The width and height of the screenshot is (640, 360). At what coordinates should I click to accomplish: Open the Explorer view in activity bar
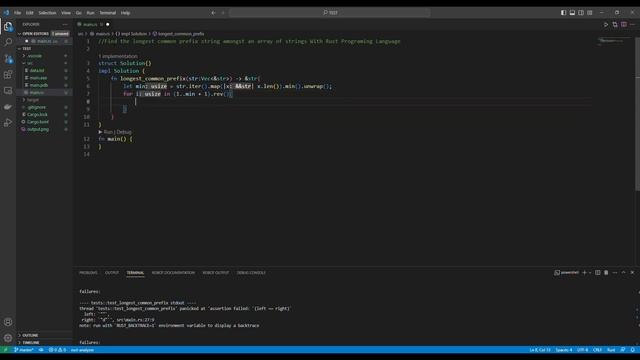(8, 27)
